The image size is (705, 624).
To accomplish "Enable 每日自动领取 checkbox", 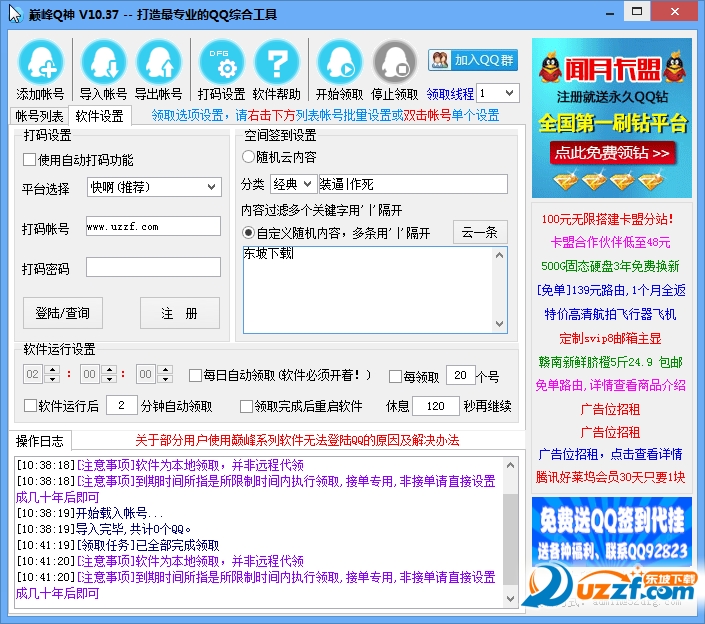I will click(195, 375).
